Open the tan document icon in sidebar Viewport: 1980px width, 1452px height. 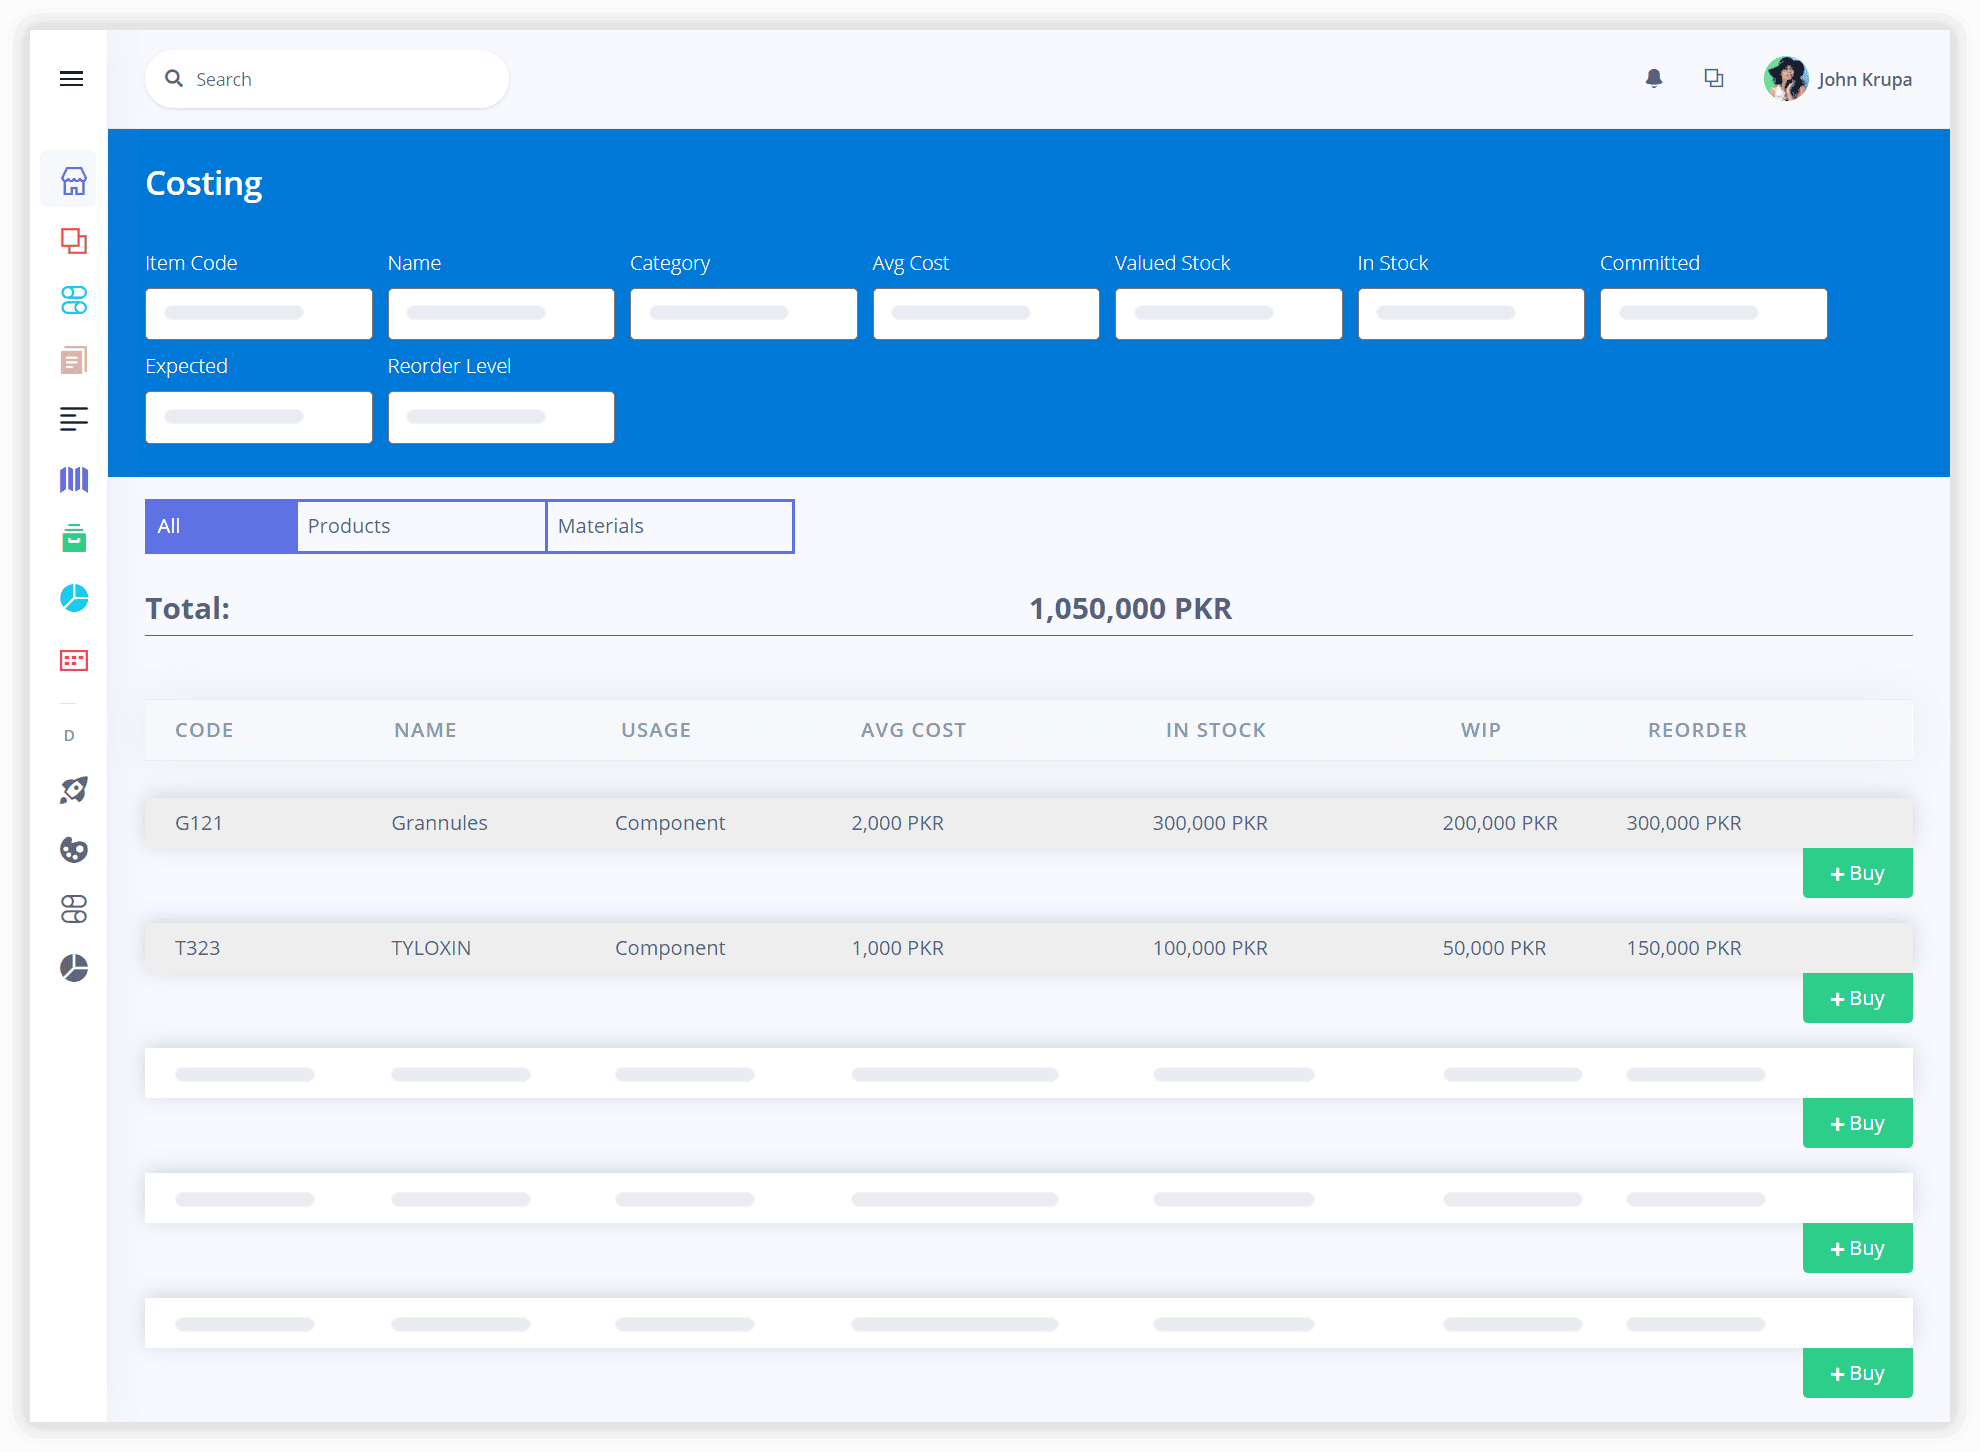[74, 360]
